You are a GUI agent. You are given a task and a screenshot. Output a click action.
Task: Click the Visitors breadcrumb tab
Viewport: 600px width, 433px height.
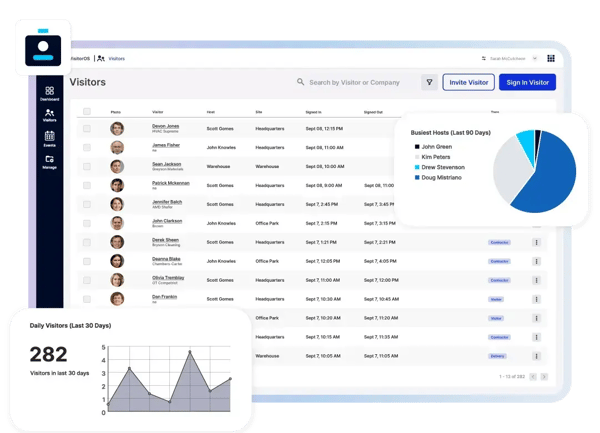[x=116, y=59]
